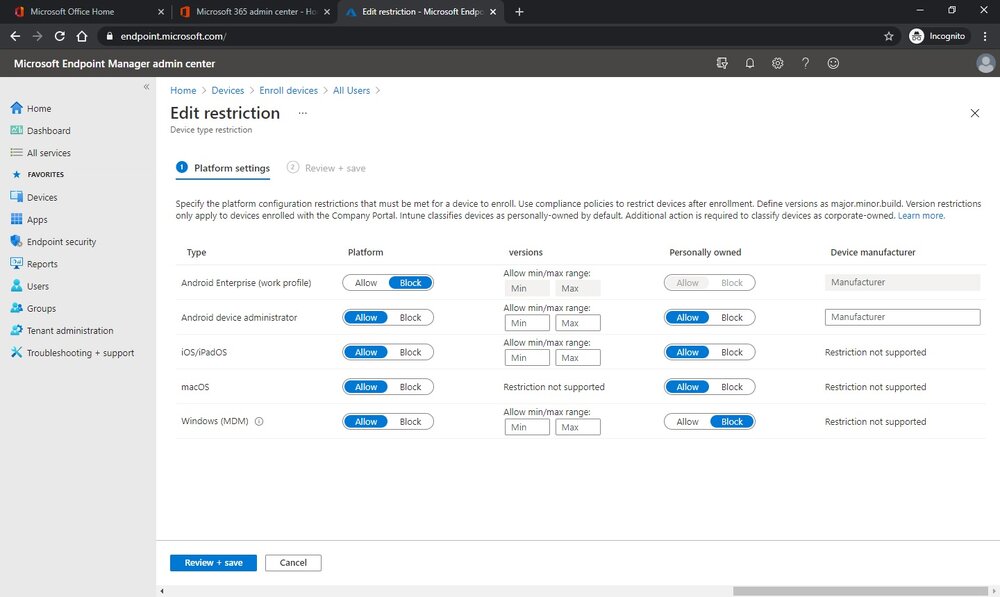Screen dimensions: 1000x597
Task: Open the Learn more link
Action: coord(921,216)
